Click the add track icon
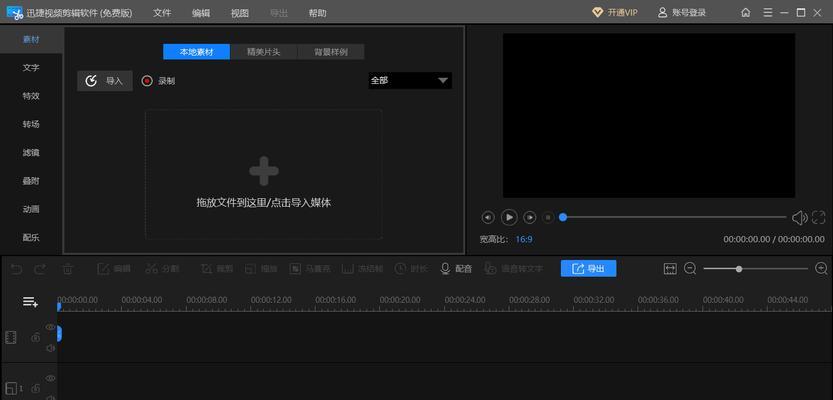 tap(30, 302)
